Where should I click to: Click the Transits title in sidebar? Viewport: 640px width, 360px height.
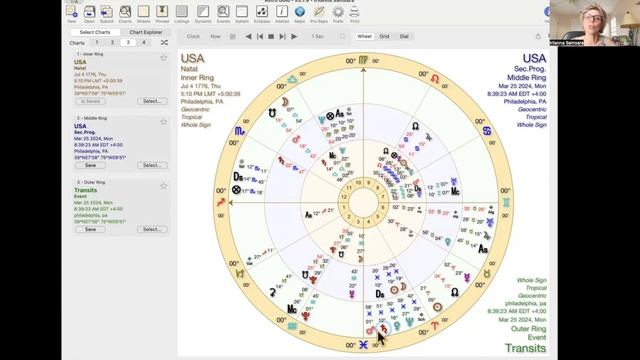point(85,190)
